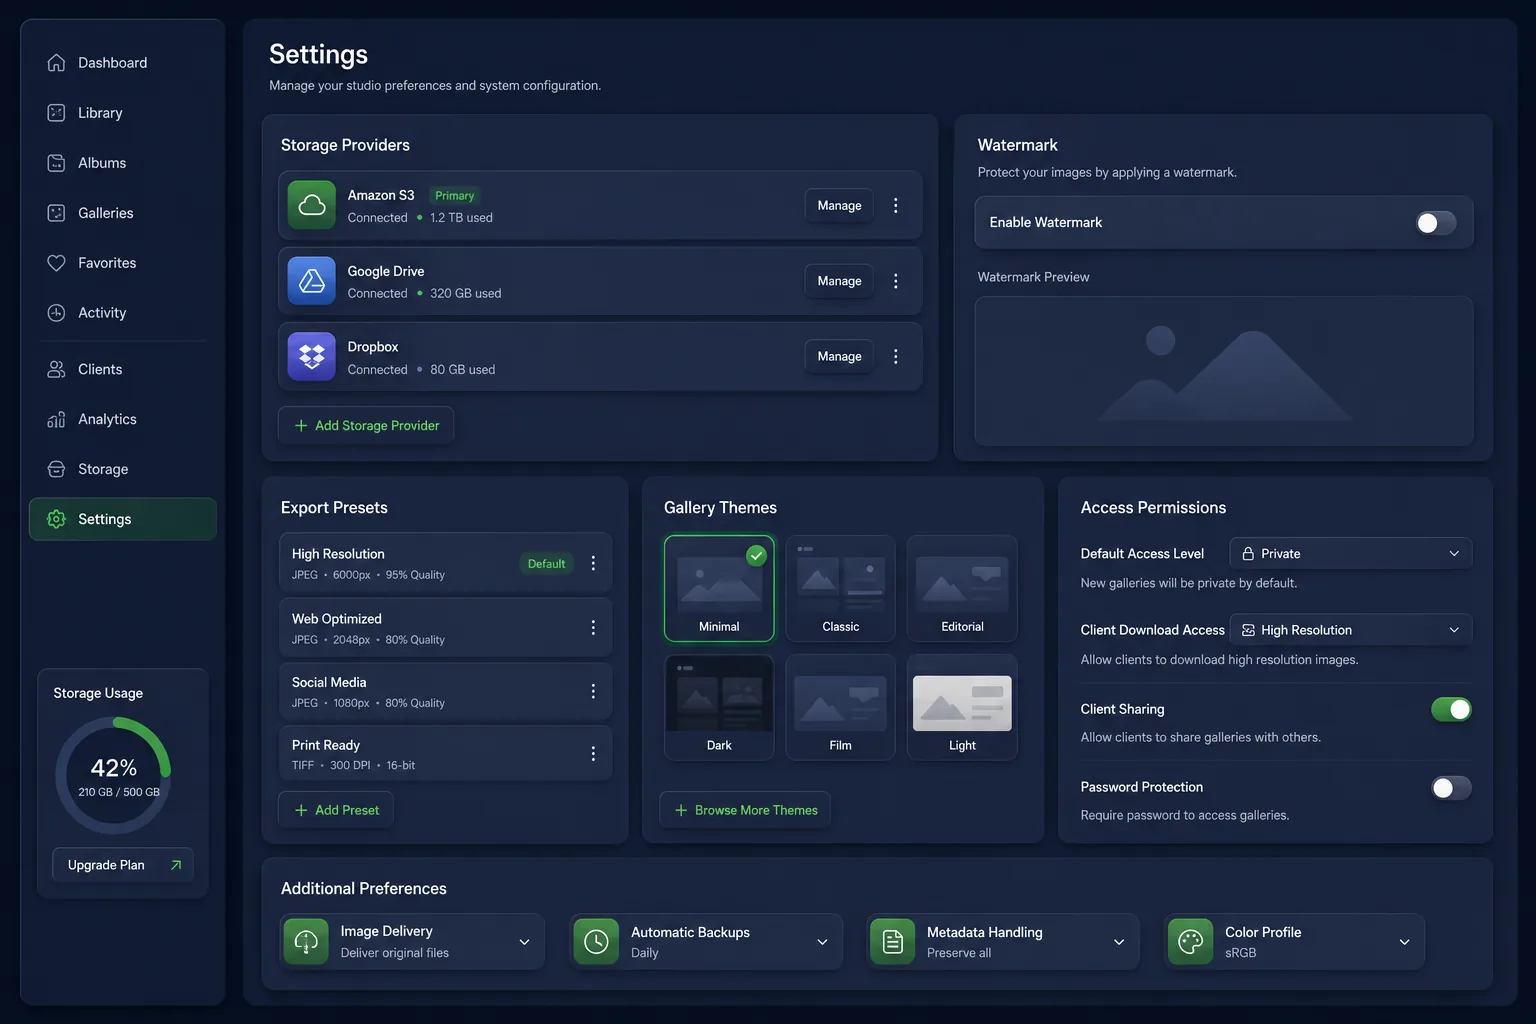Expand the Metadata Handling preference
Image resolution: width=1536 pixels, height=1024 pixels.
point(1119,942)
